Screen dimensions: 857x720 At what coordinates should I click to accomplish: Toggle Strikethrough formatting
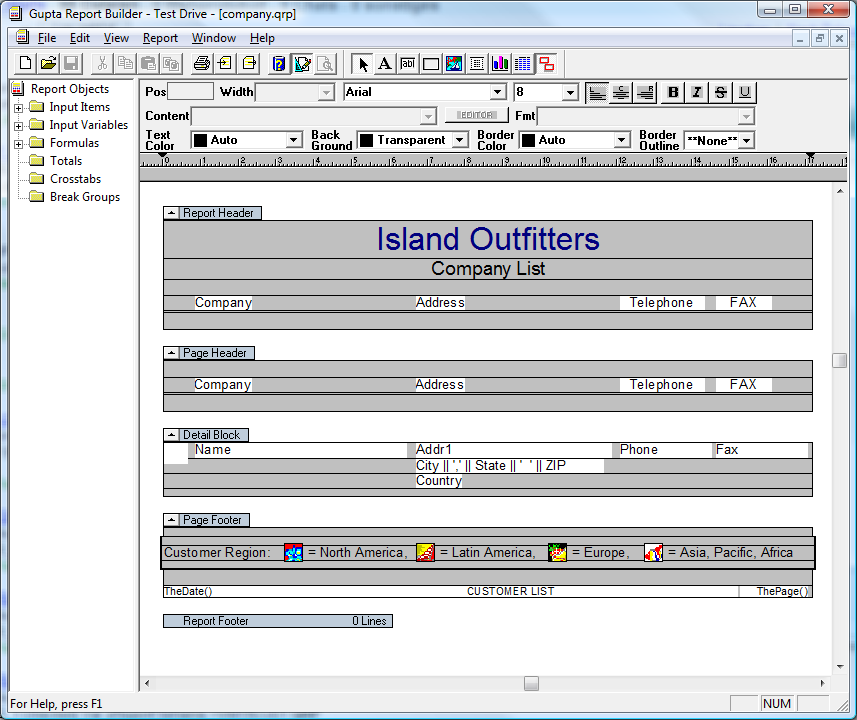[721, 92]
